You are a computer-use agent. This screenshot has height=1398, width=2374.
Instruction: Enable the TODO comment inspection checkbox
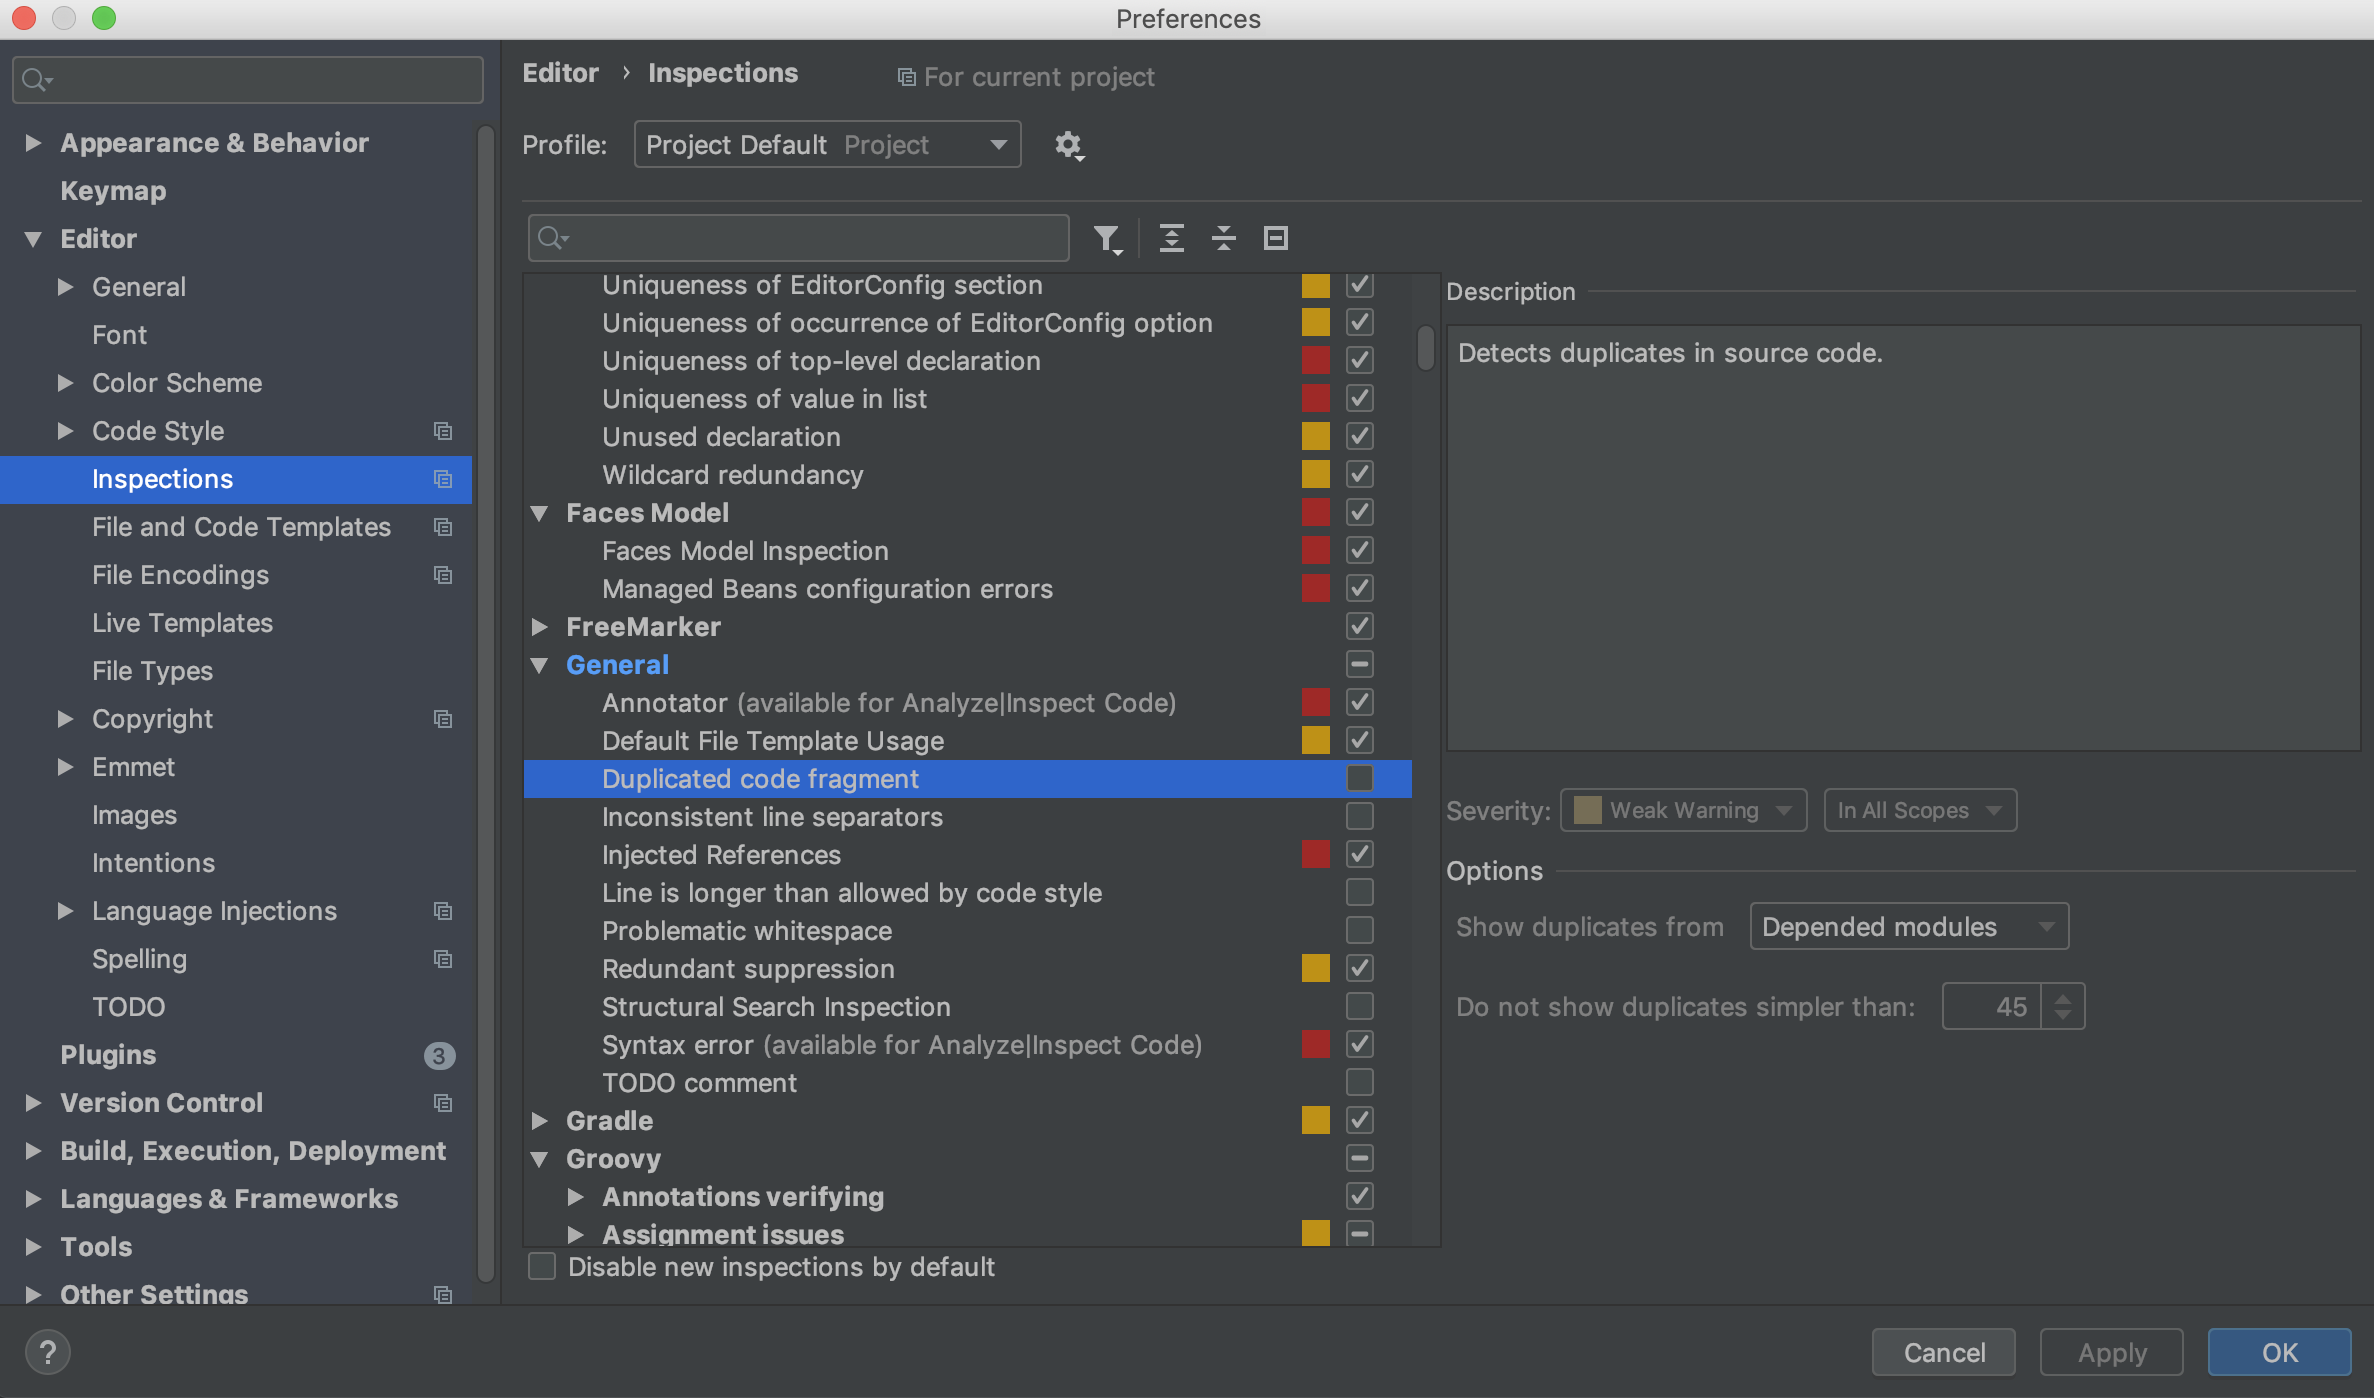1359,1082
